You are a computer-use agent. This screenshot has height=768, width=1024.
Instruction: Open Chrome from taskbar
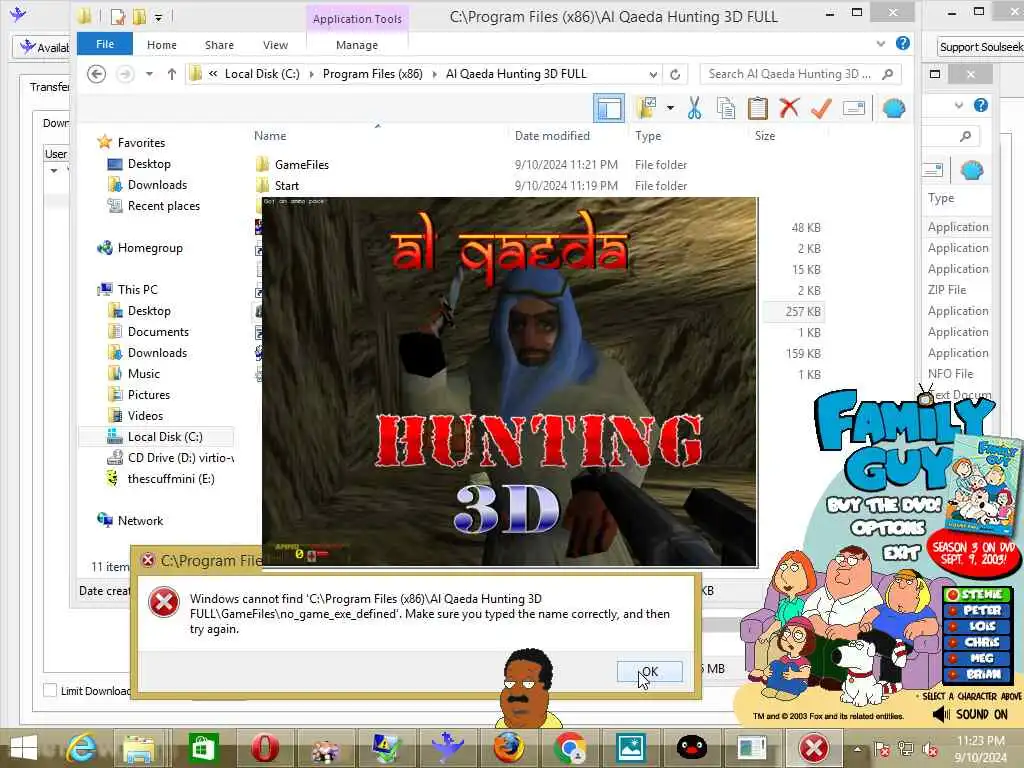[x=569, y=748]
